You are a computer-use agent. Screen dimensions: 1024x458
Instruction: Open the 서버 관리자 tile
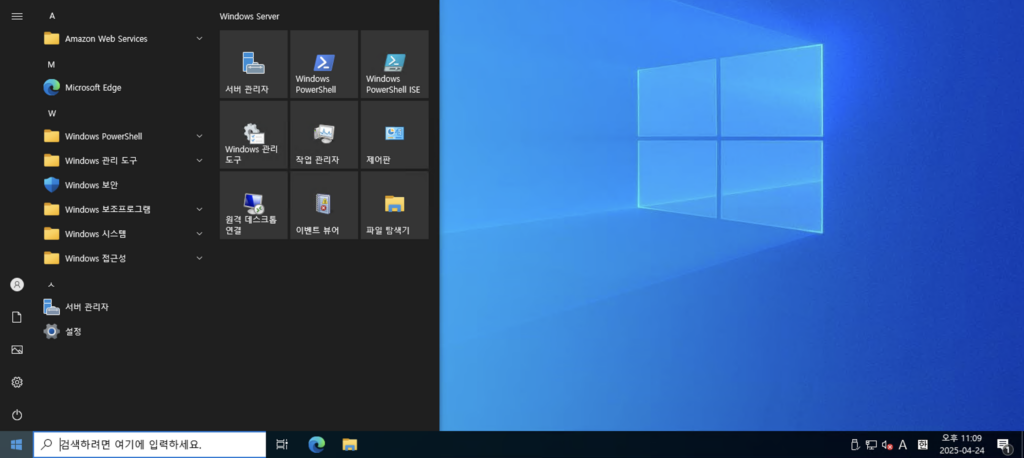(253, 64)
